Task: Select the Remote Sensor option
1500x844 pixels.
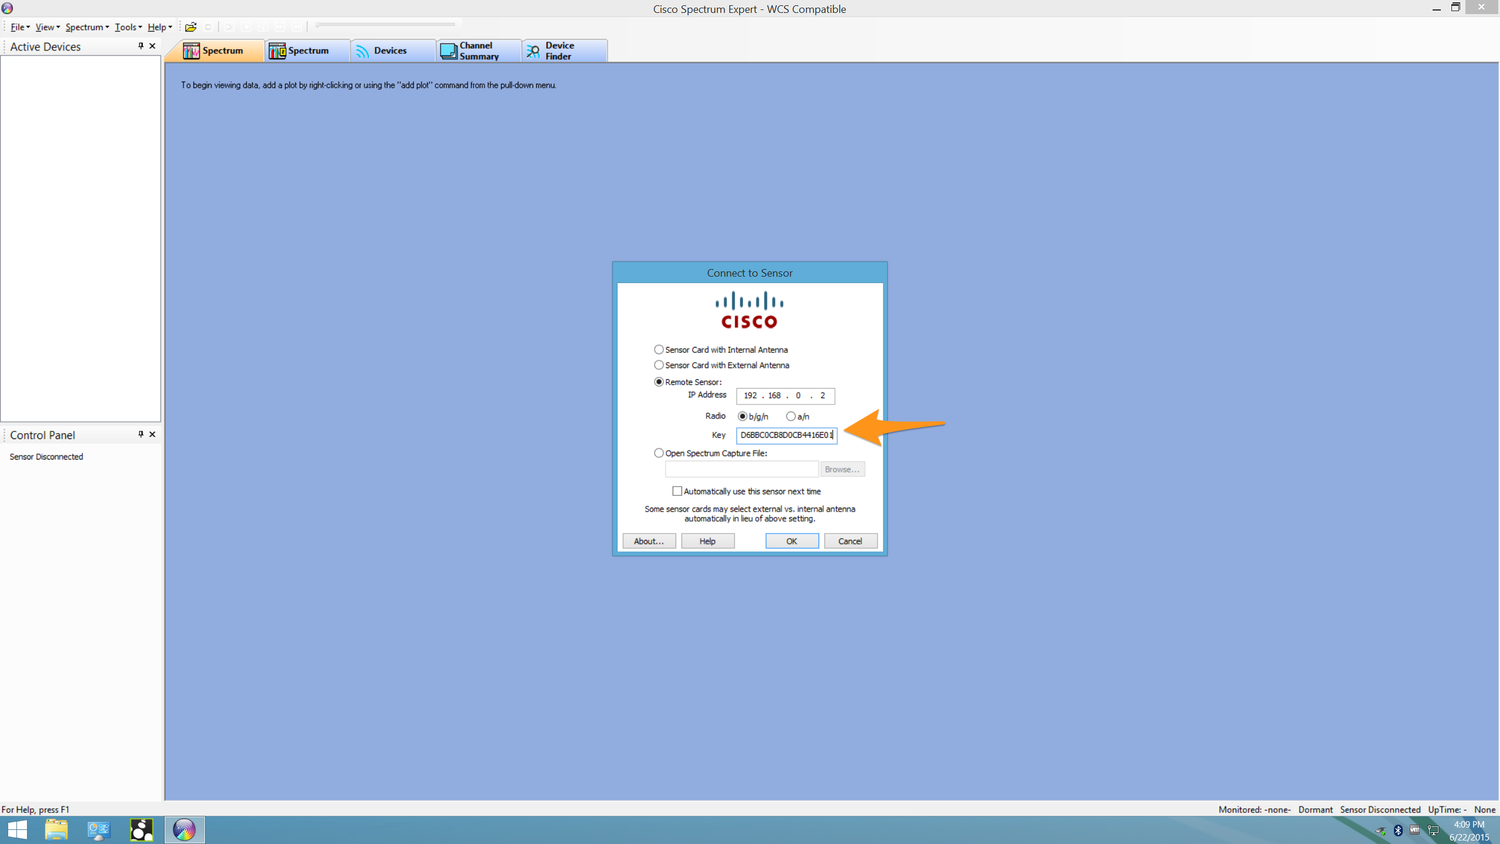Action: 659,382
